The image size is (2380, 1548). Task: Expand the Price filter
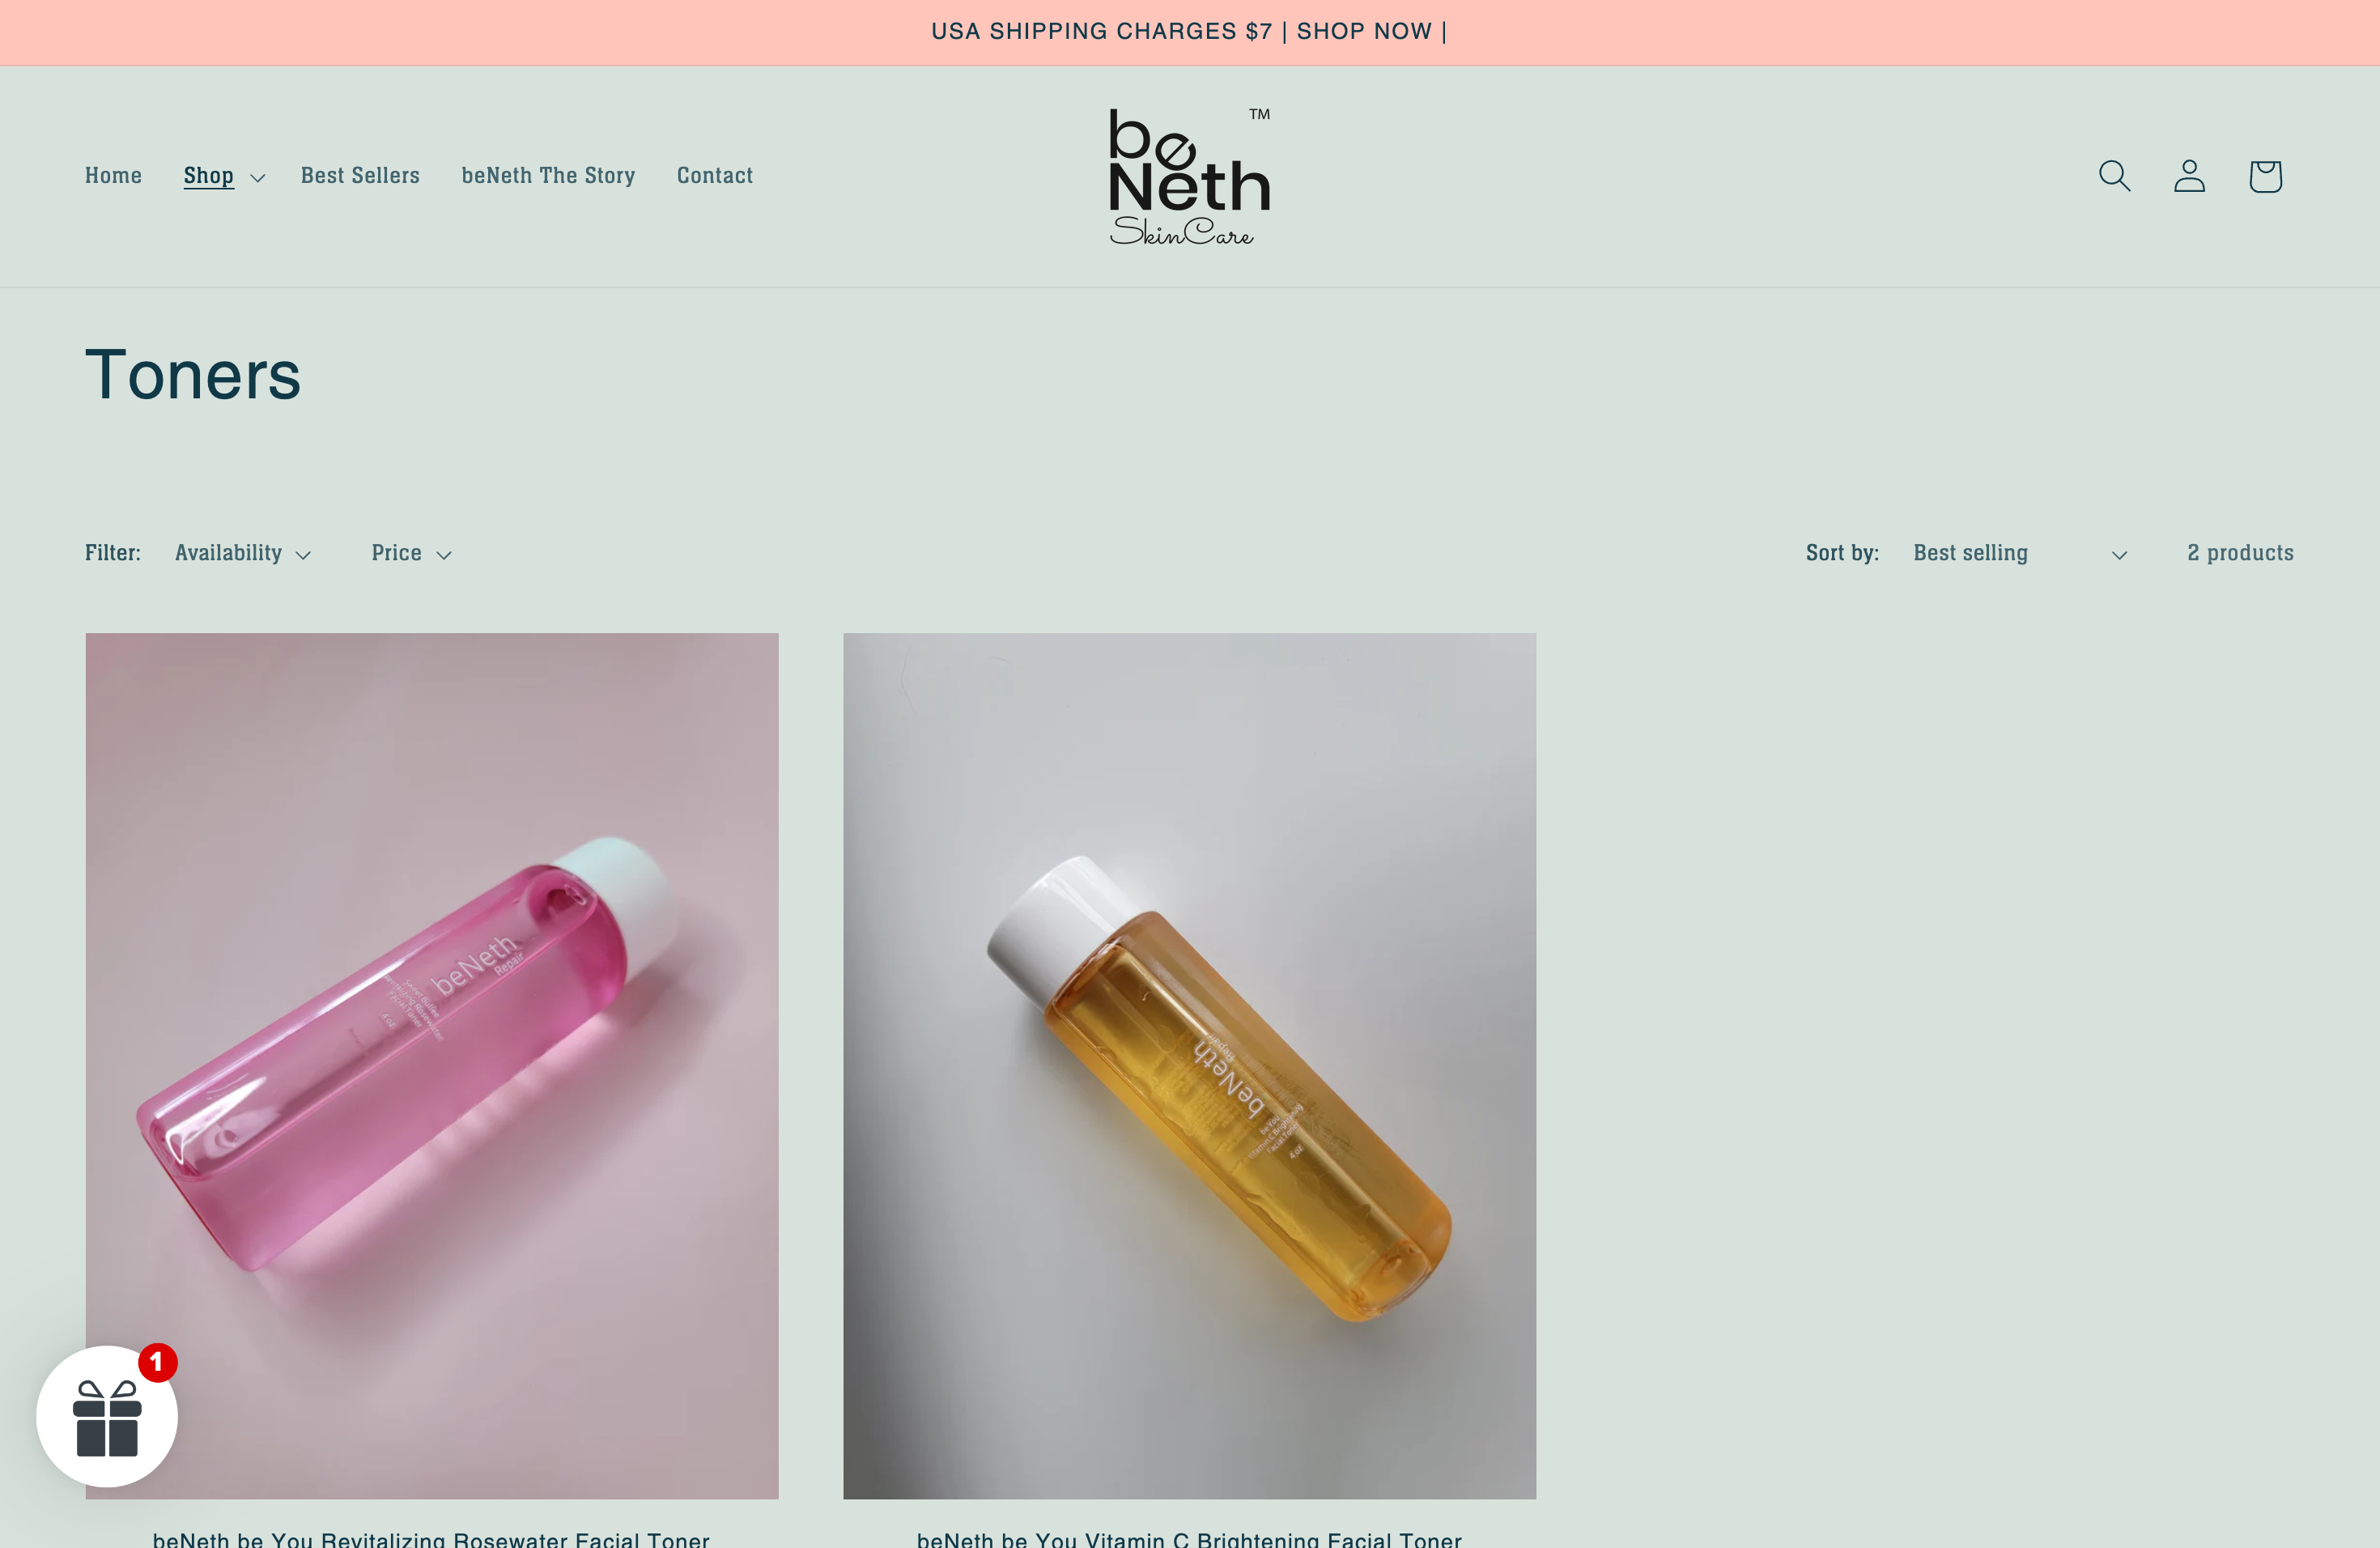point(412,553)
